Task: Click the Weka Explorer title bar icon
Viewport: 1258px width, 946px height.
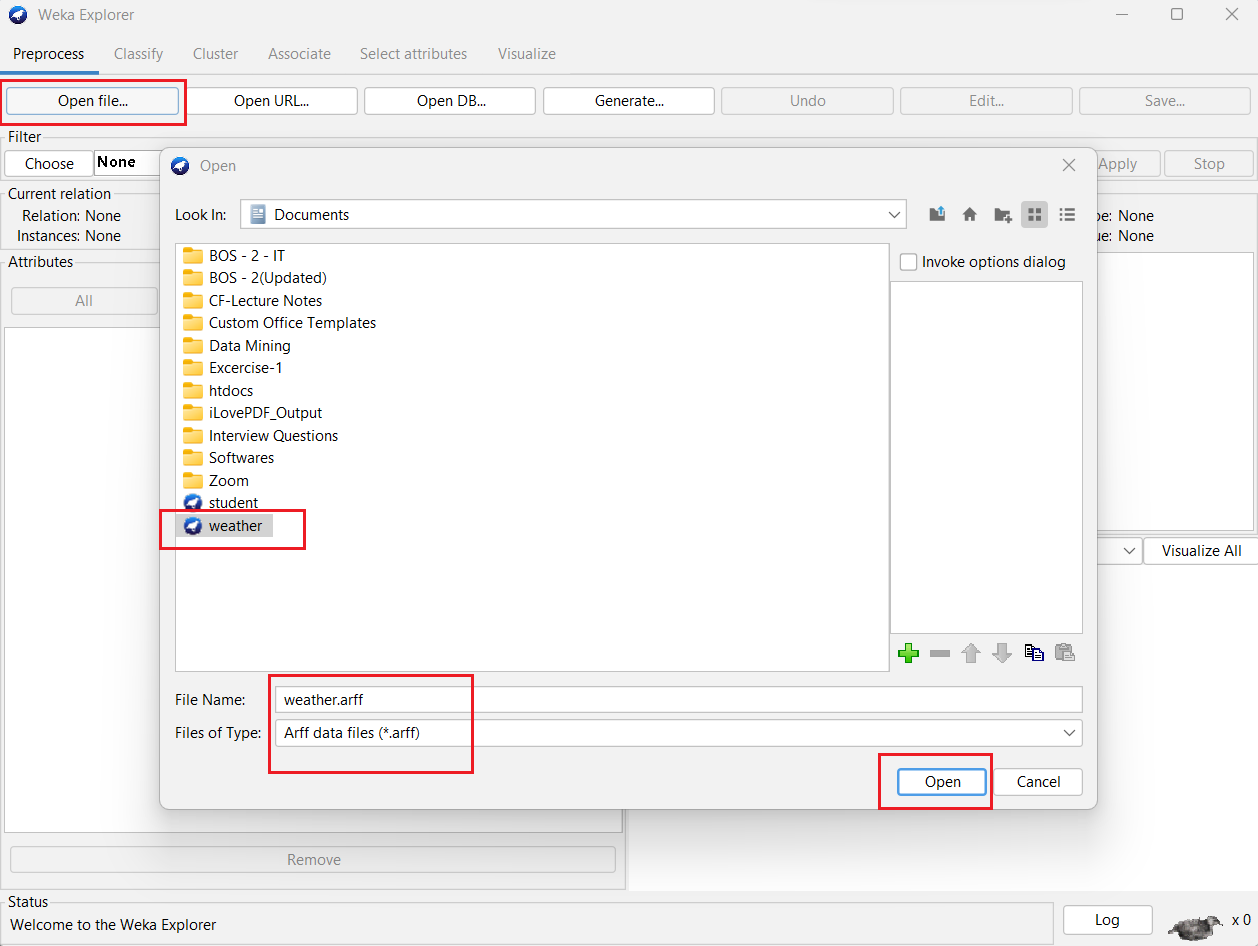Action: point(17,15)
